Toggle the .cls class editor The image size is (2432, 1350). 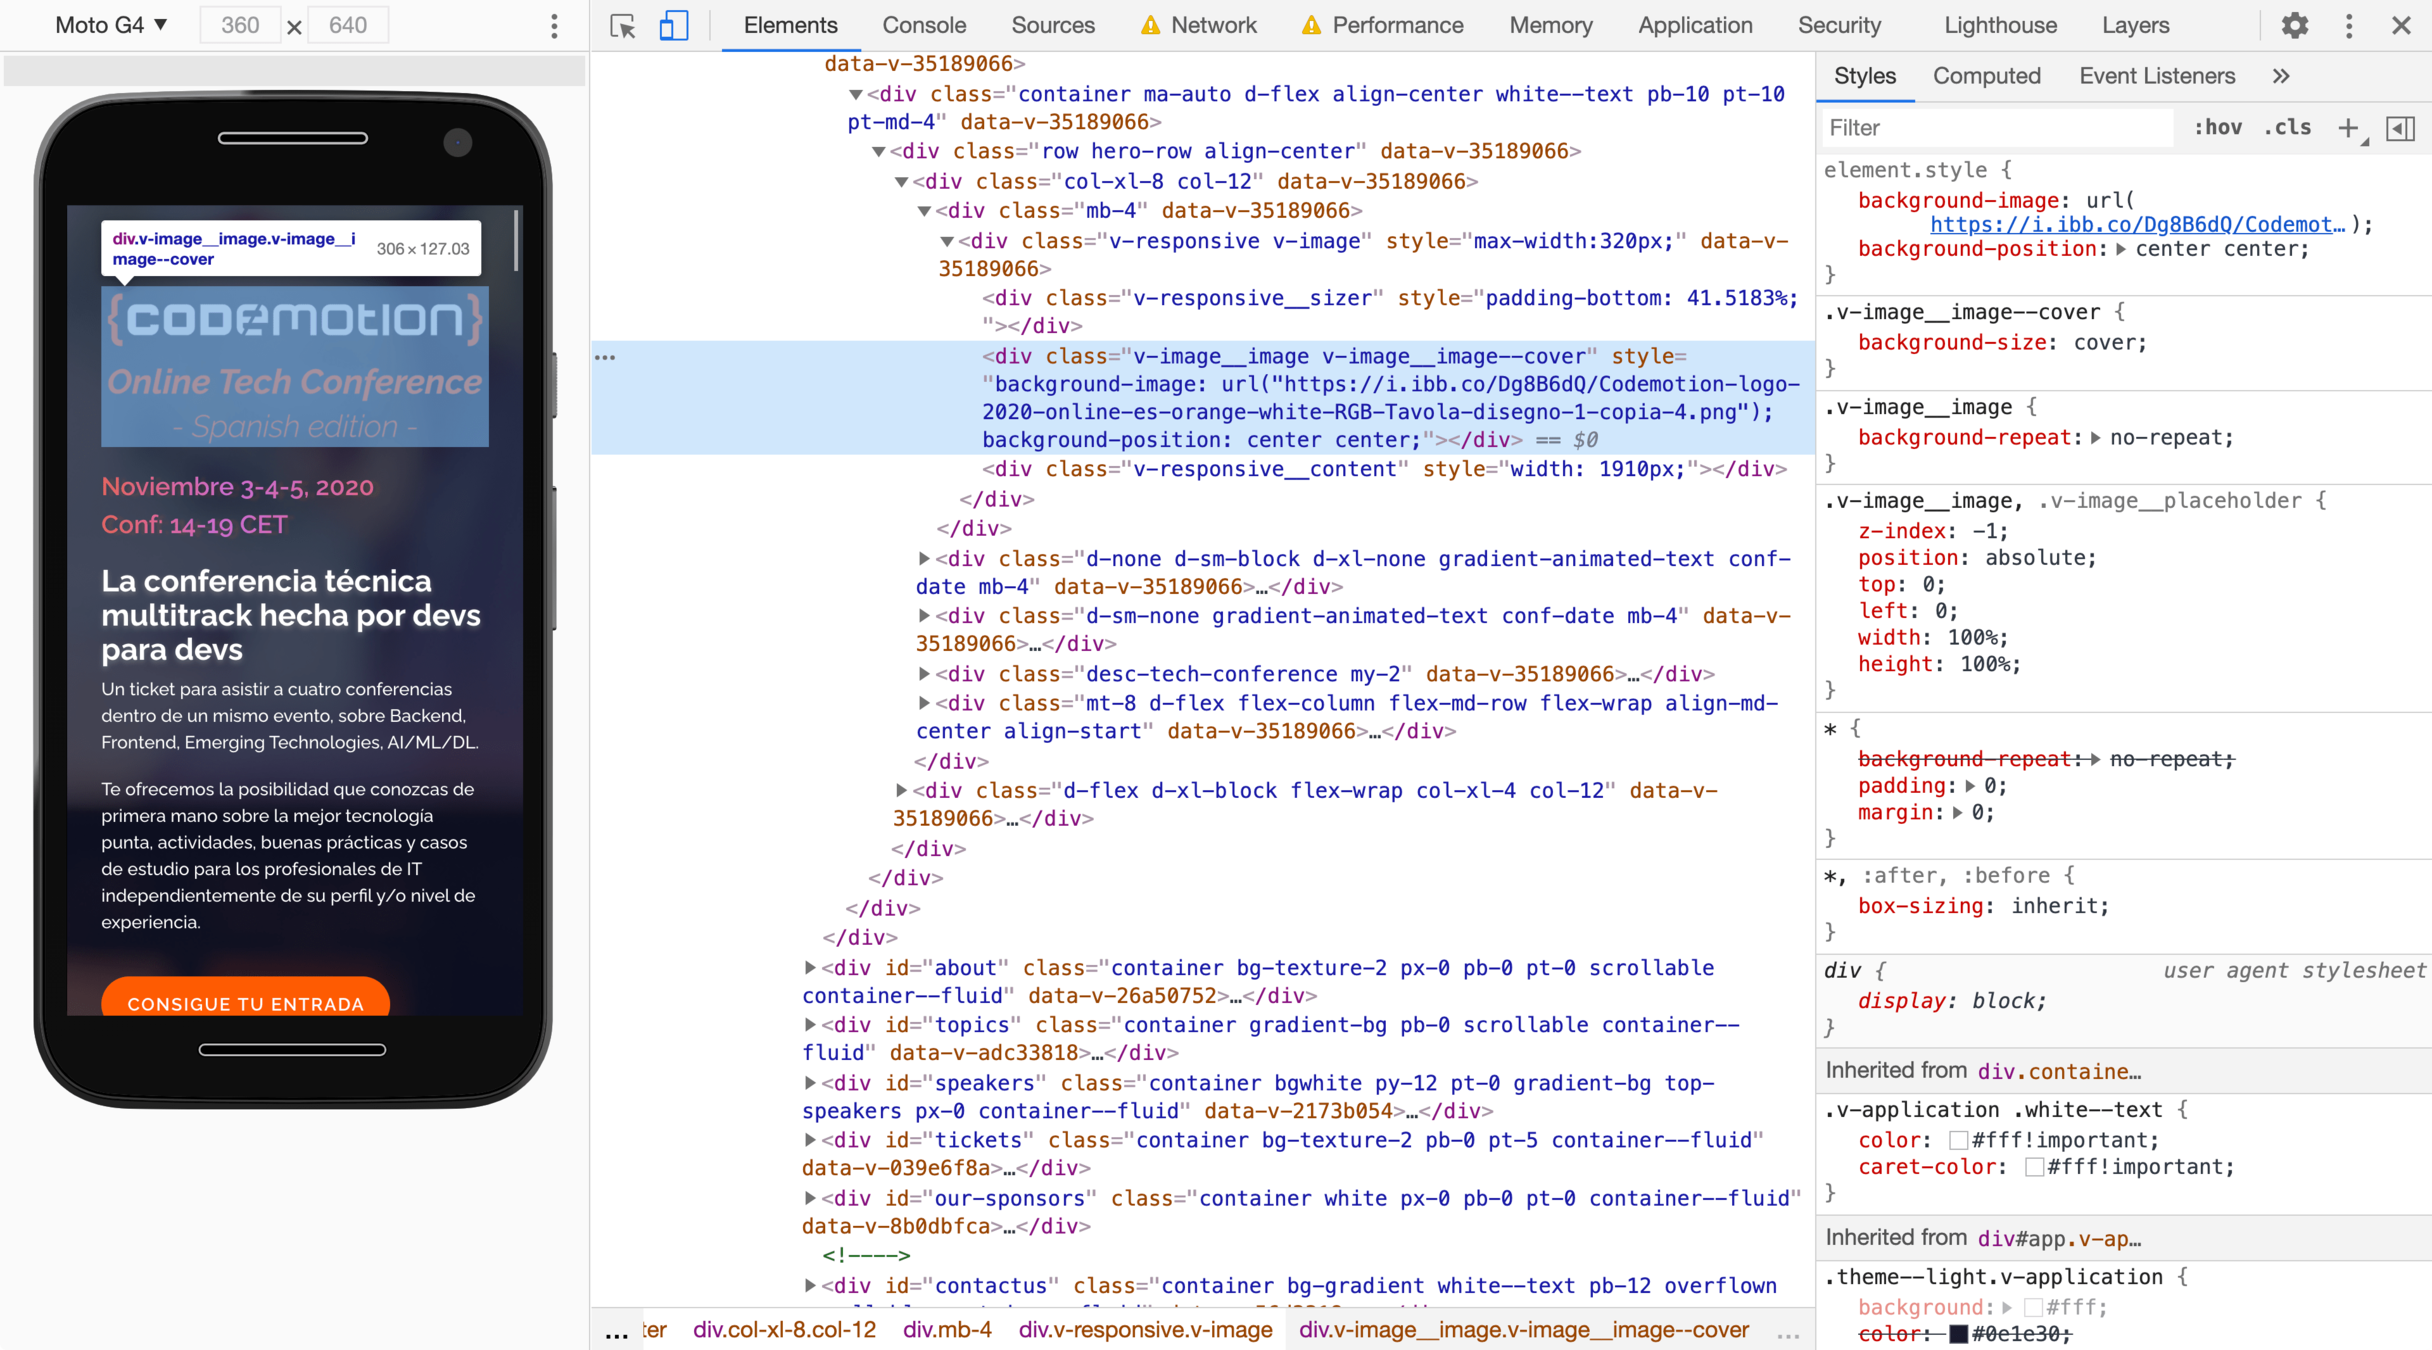2288,128
